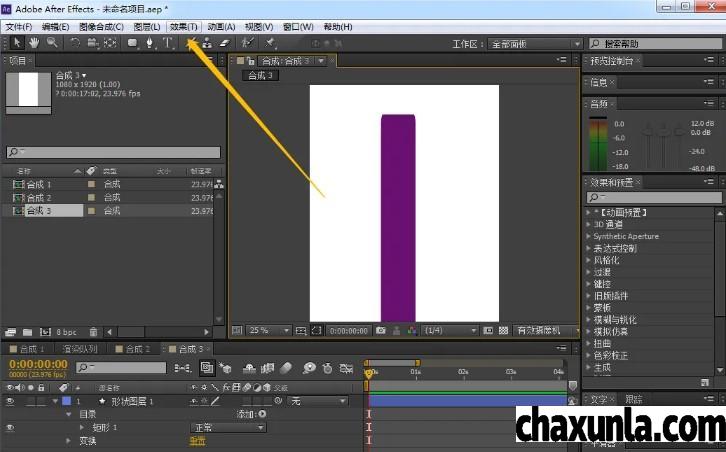The height and width of the screenshot is (452, 726).
Task: Click the graph editor icon in timeline
Action: (346, 368)
